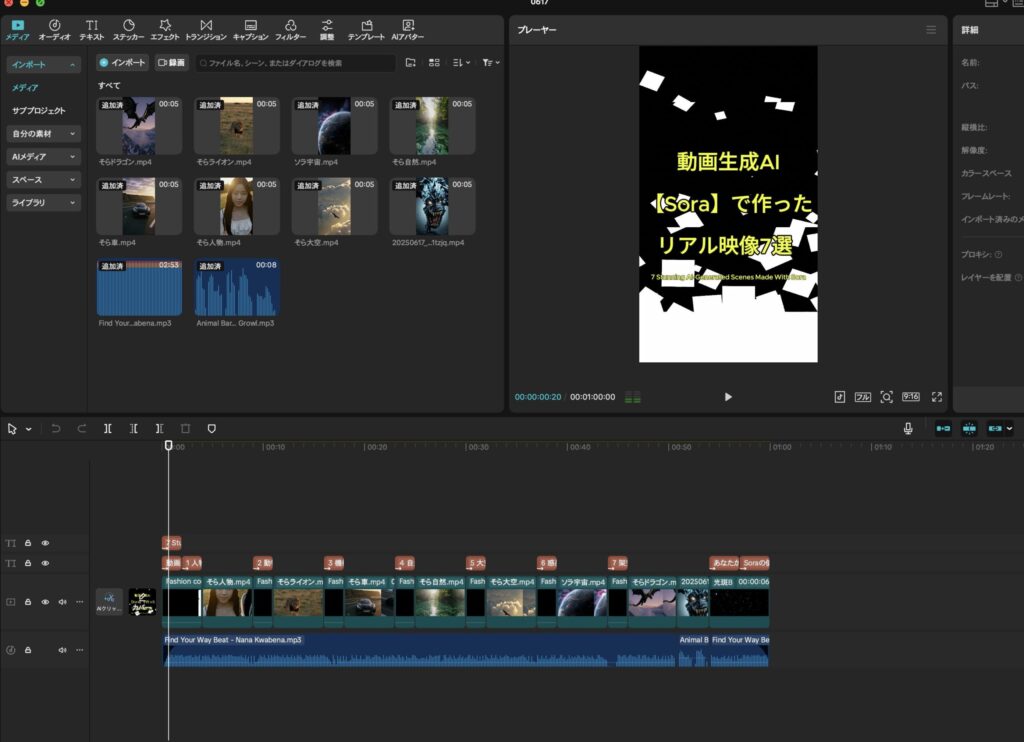Toggle auto snapping in the timeline
Image resolution: width=1024 pixels, height=742 pixels.
(x=969, y=428)
